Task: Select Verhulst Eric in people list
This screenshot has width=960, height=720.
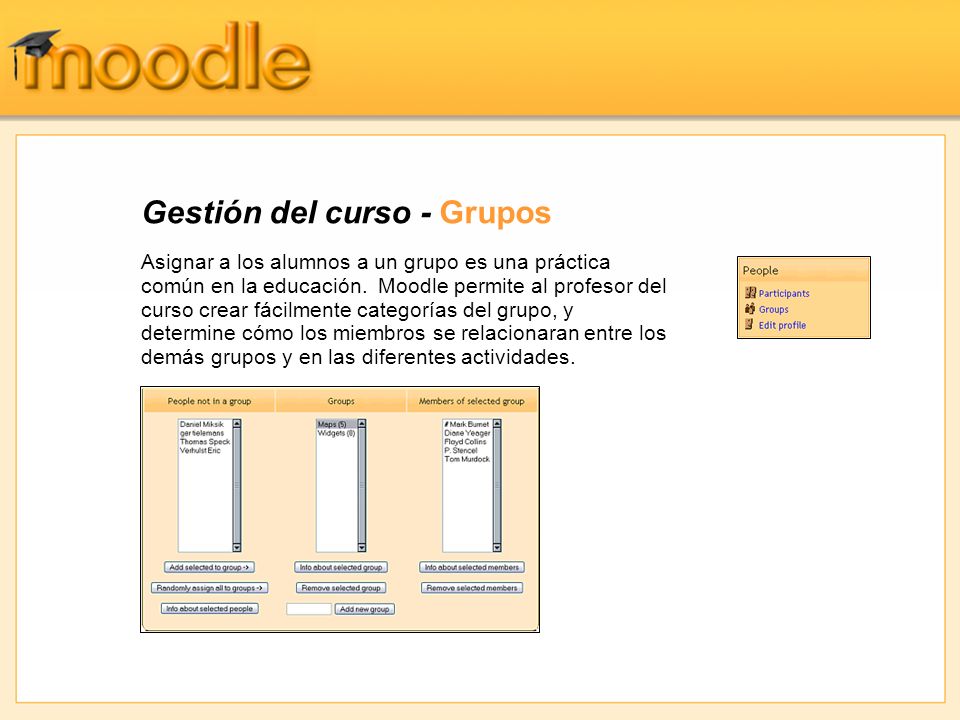Action: click(200, 451)
